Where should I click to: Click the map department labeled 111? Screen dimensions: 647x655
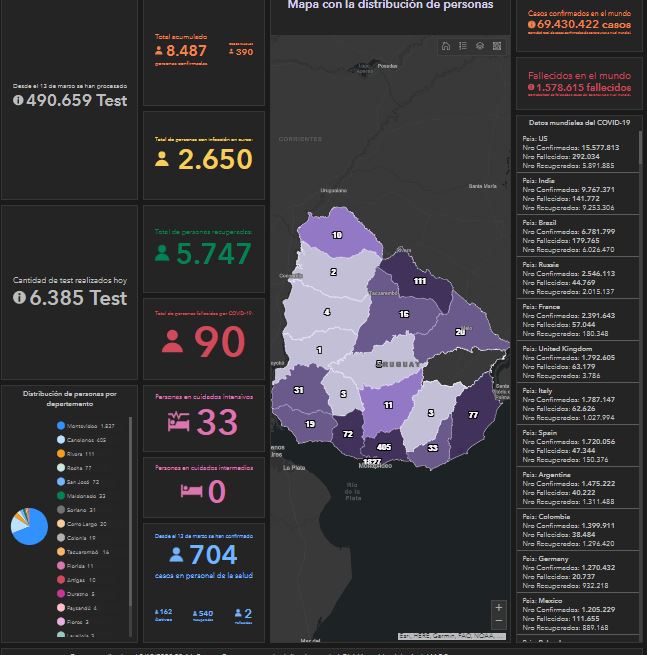click(419, 281)
